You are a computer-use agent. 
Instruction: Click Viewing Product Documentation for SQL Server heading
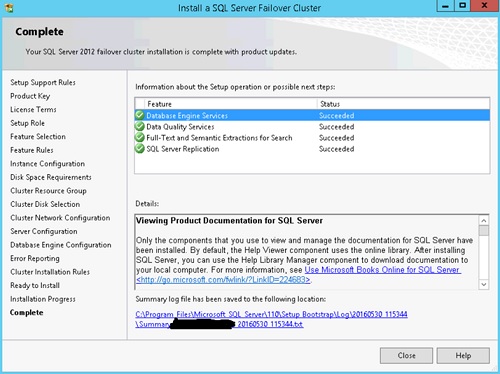pos(229,221)
